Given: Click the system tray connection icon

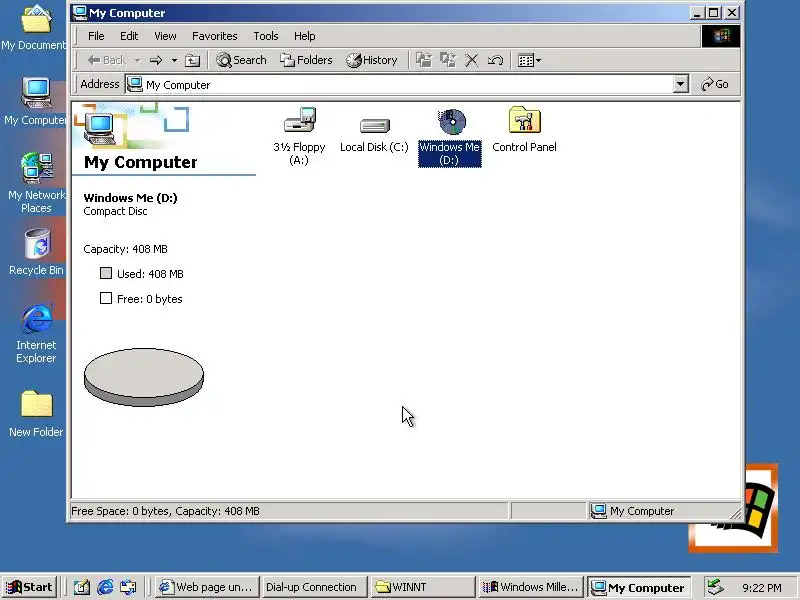Looking at the screenshot, I should pos(715,587).
